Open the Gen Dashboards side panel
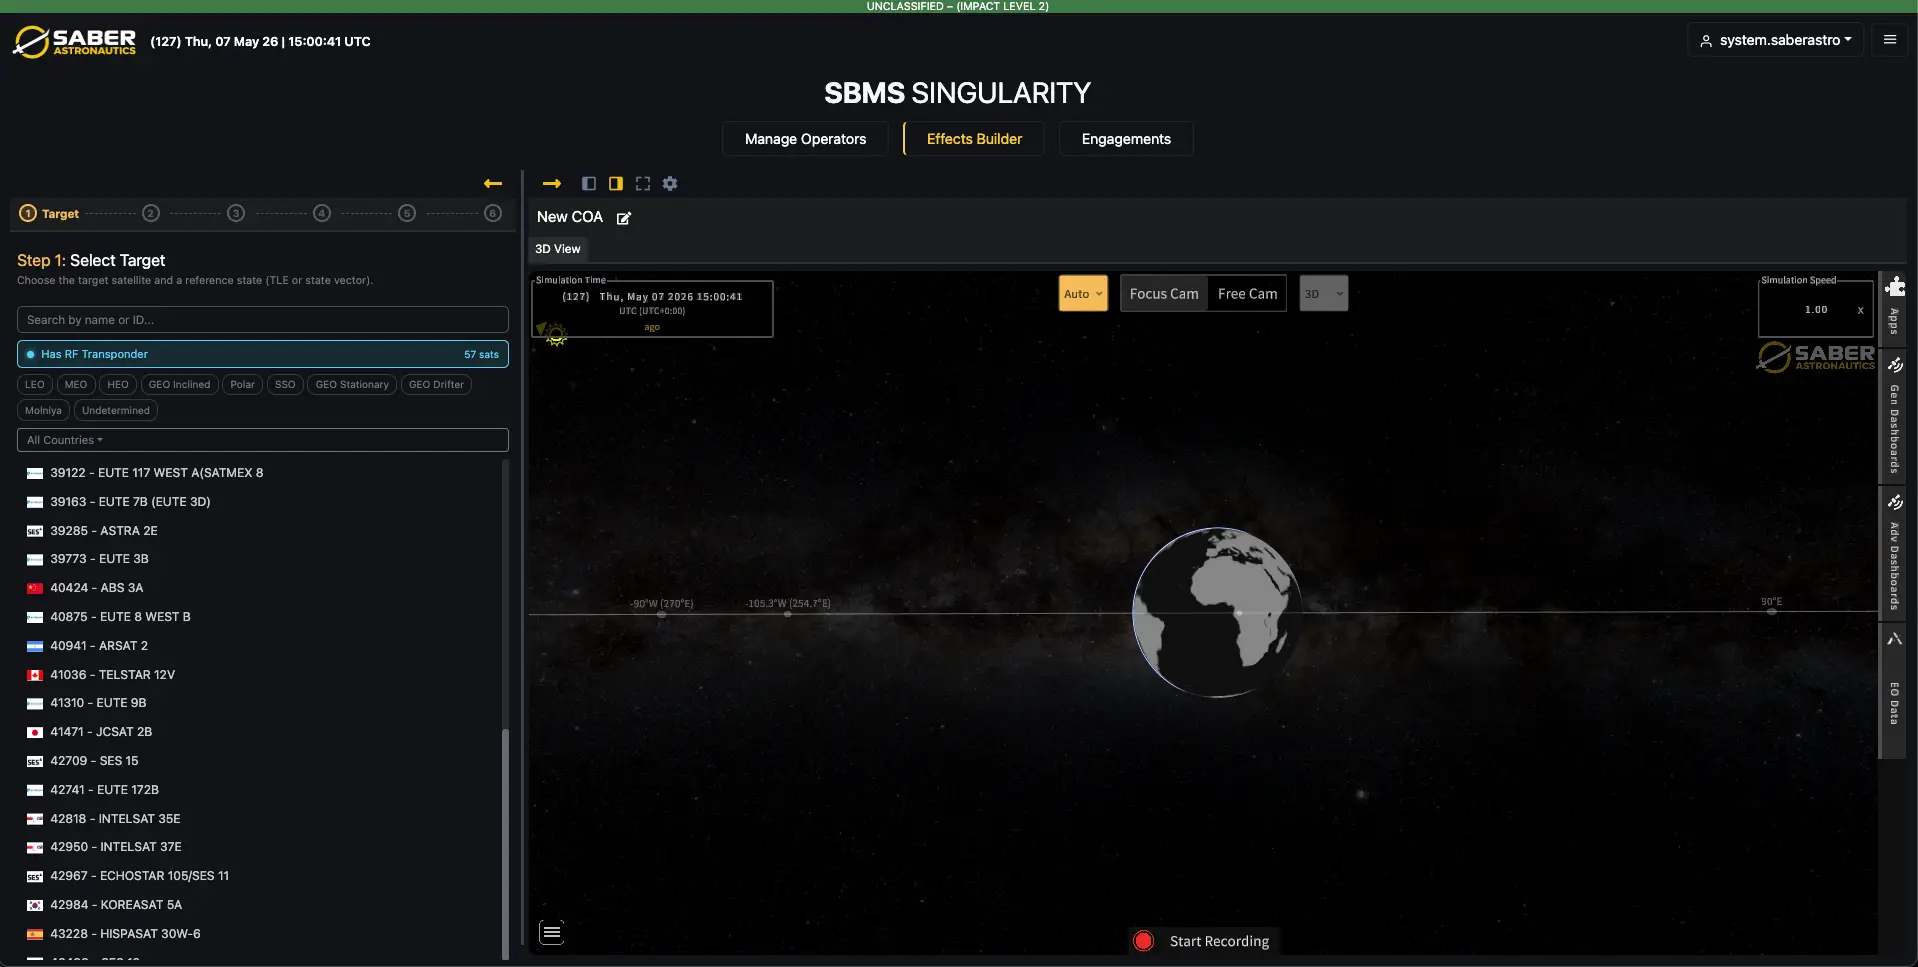The height and width of the screenshot is (967, 1918). (1894, 416)
